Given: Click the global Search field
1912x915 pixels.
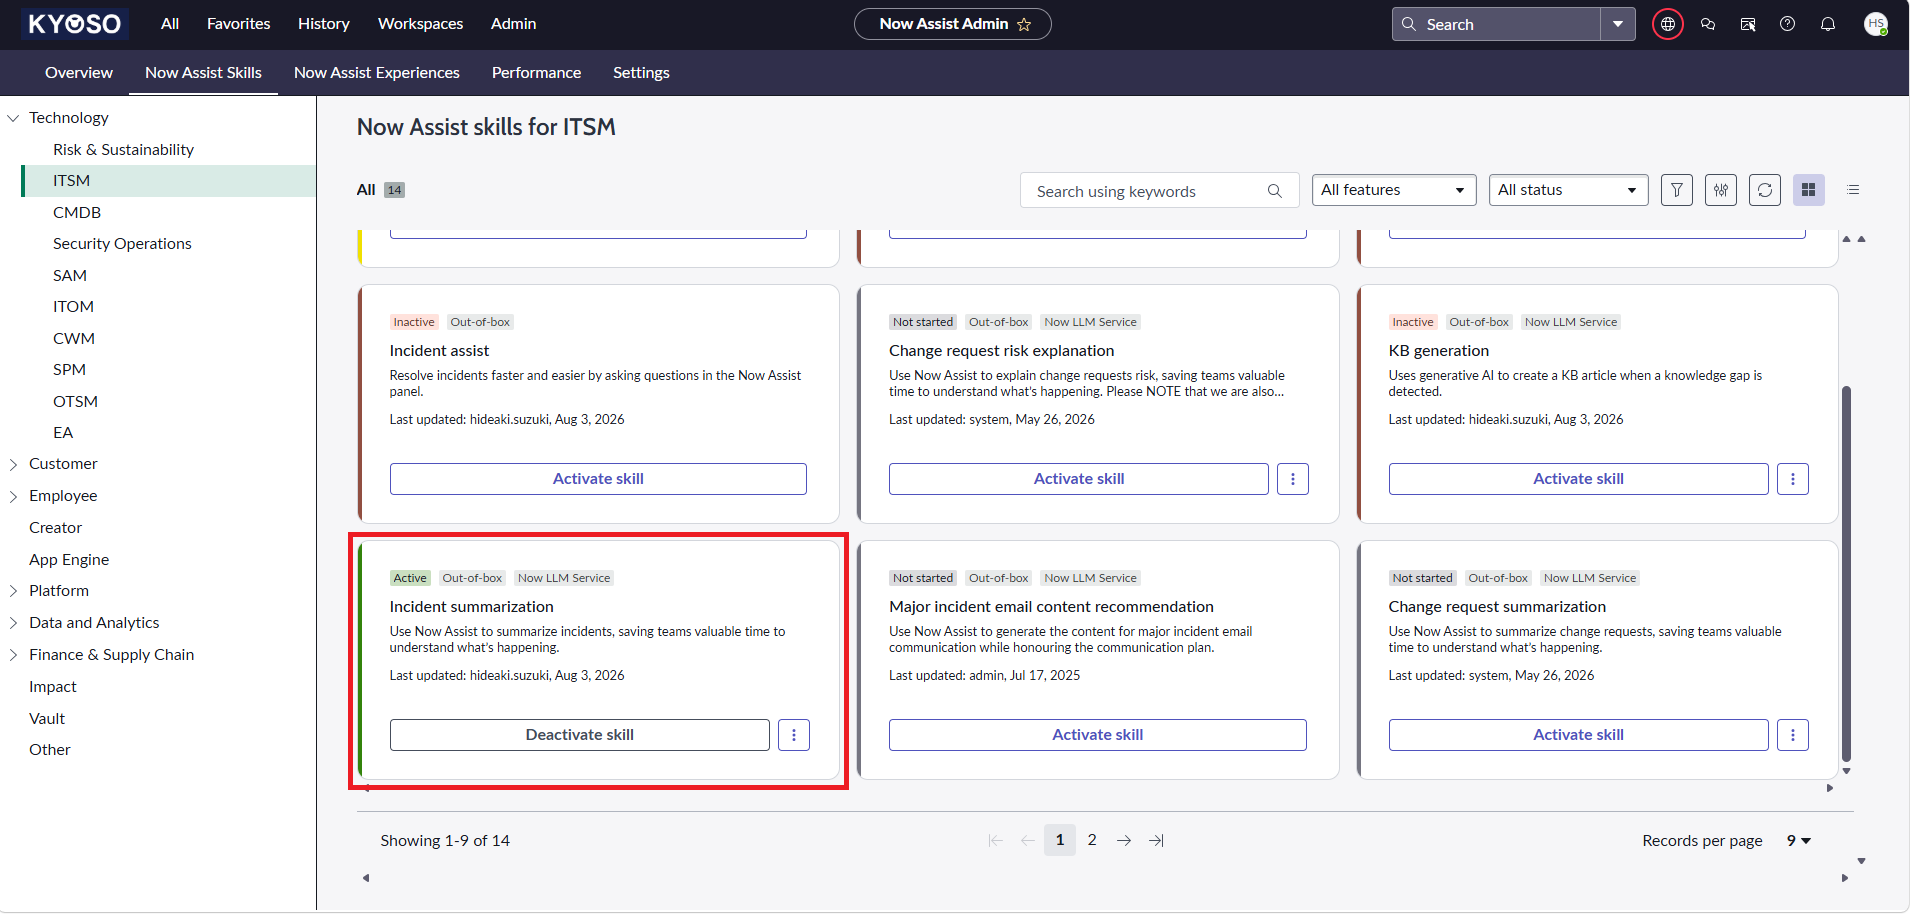Looking at the screenshot, I should [1496, 24].
